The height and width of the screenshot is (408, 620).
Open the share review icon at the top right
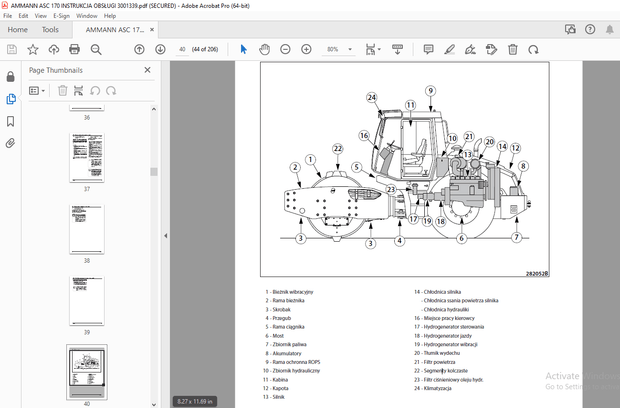pyautogui.click(x=570, y=29)
